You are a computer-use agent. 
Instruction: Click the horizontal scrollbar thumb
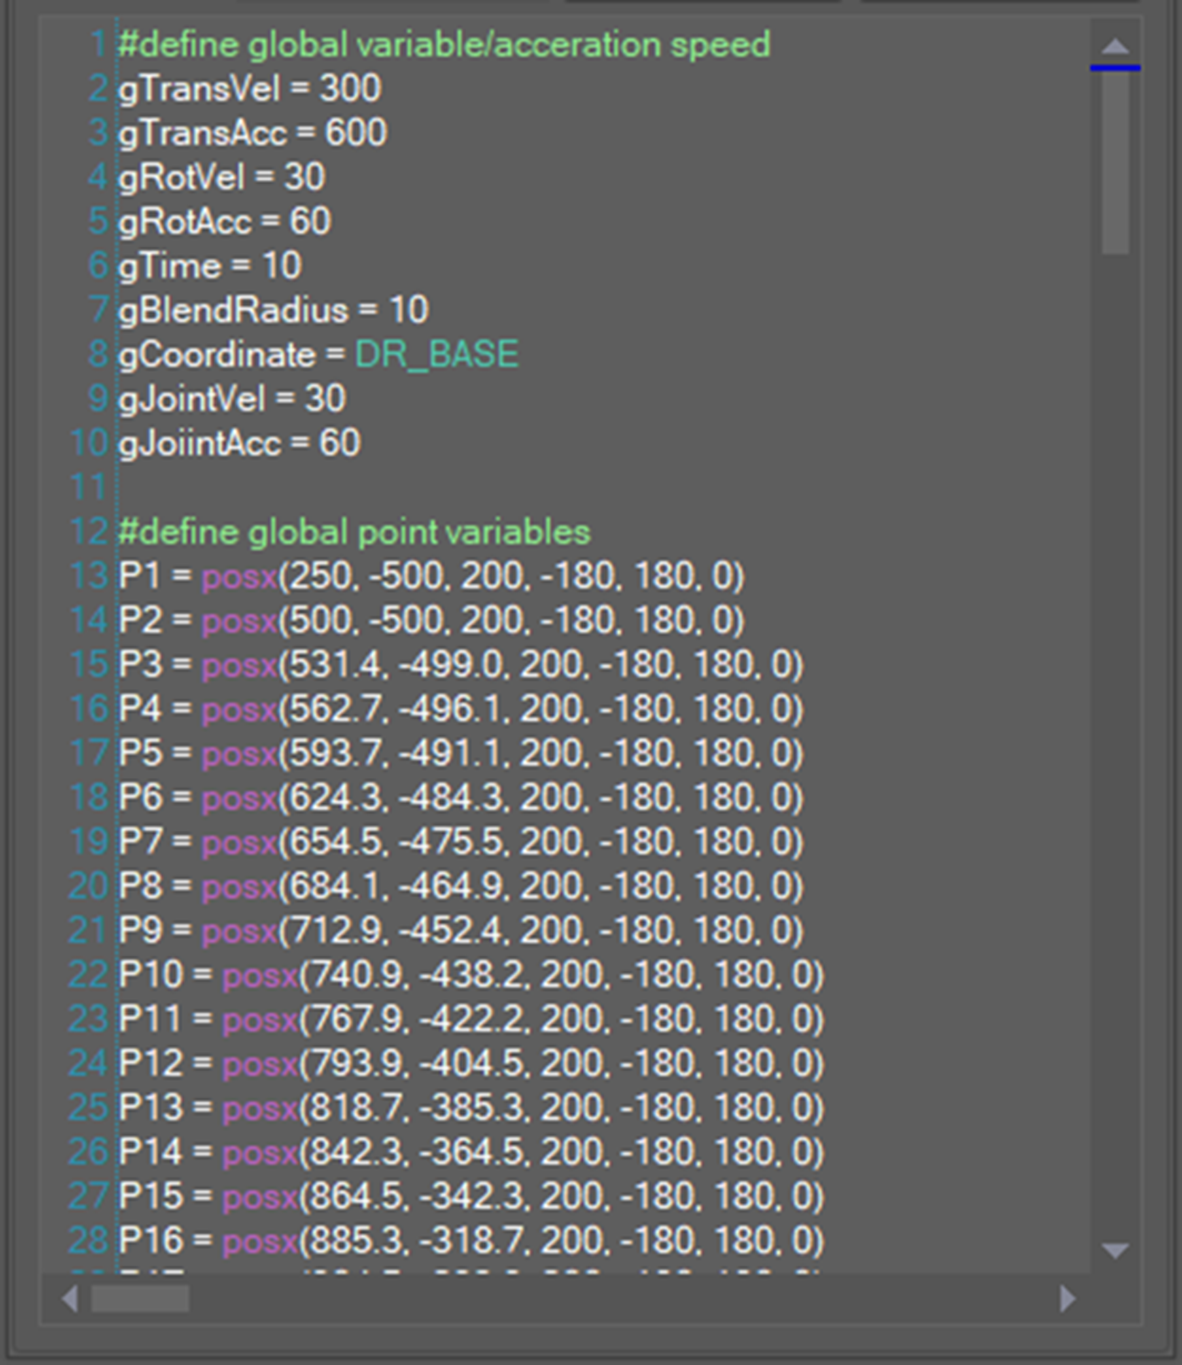click(x=140, y=1298)
